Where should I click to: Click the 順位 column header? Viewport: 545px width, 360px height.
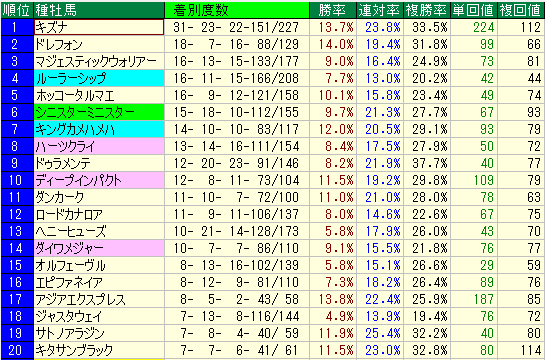[x=17, y=10]
